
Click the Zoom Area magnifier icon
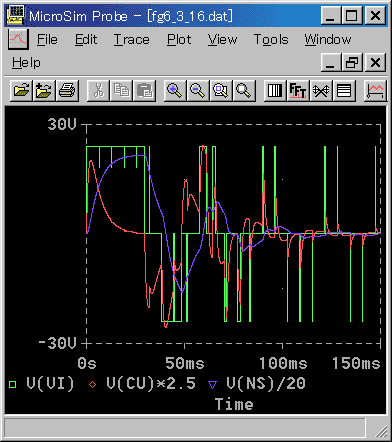(221, 90)
